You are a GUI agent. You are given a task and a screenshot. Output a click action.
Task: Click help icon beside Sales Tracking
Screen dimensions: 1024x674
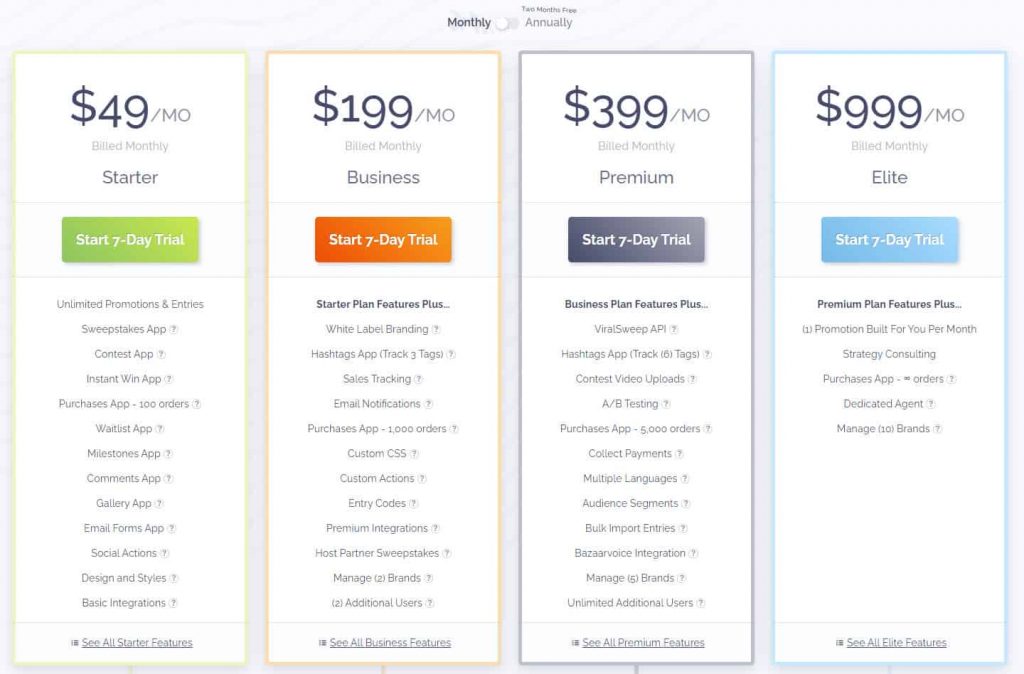tap(419, 379)
